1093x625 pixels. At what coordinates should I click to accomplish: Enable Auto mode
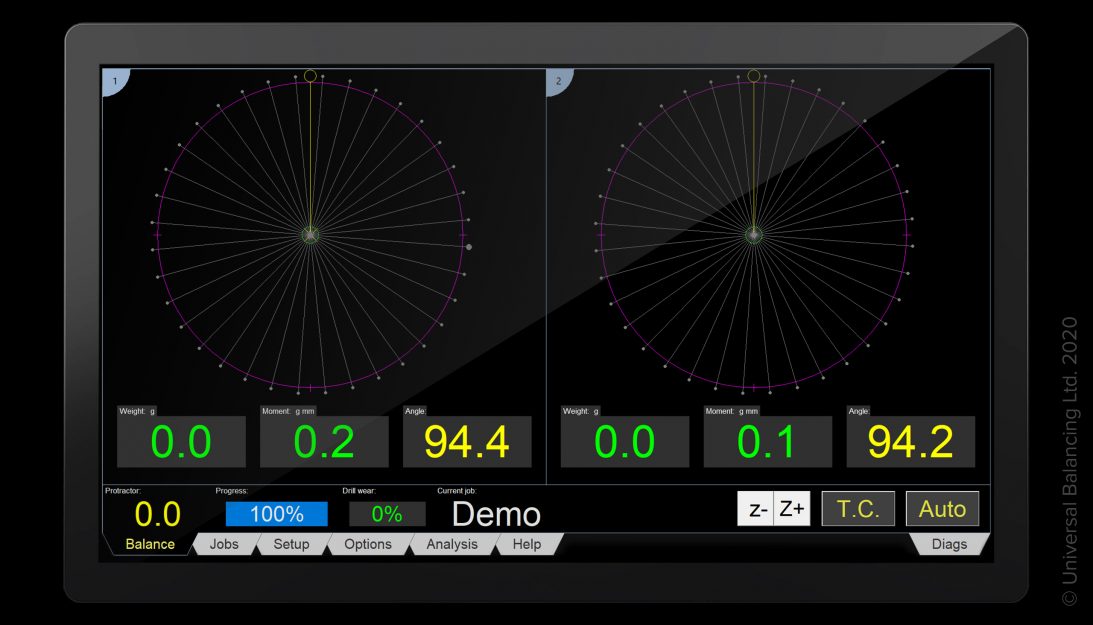942,509
